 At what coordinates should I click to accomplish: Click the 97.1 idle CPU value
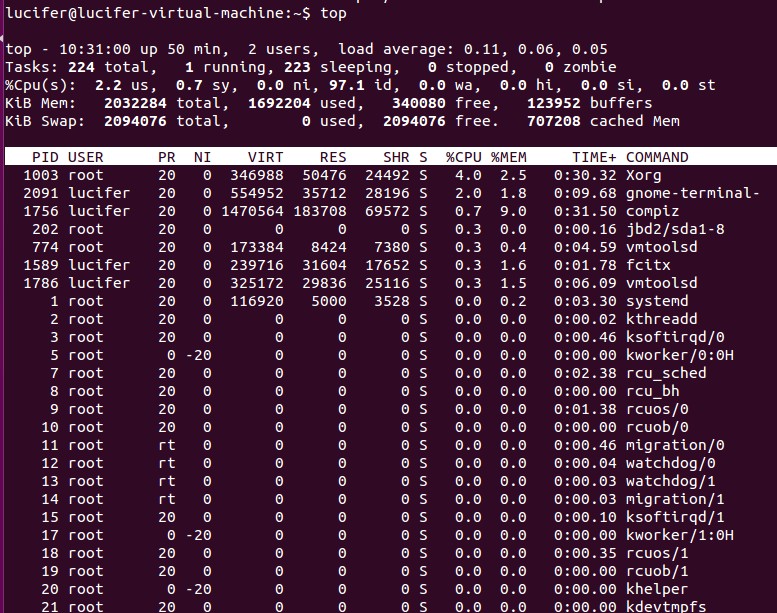coord(346,85)
